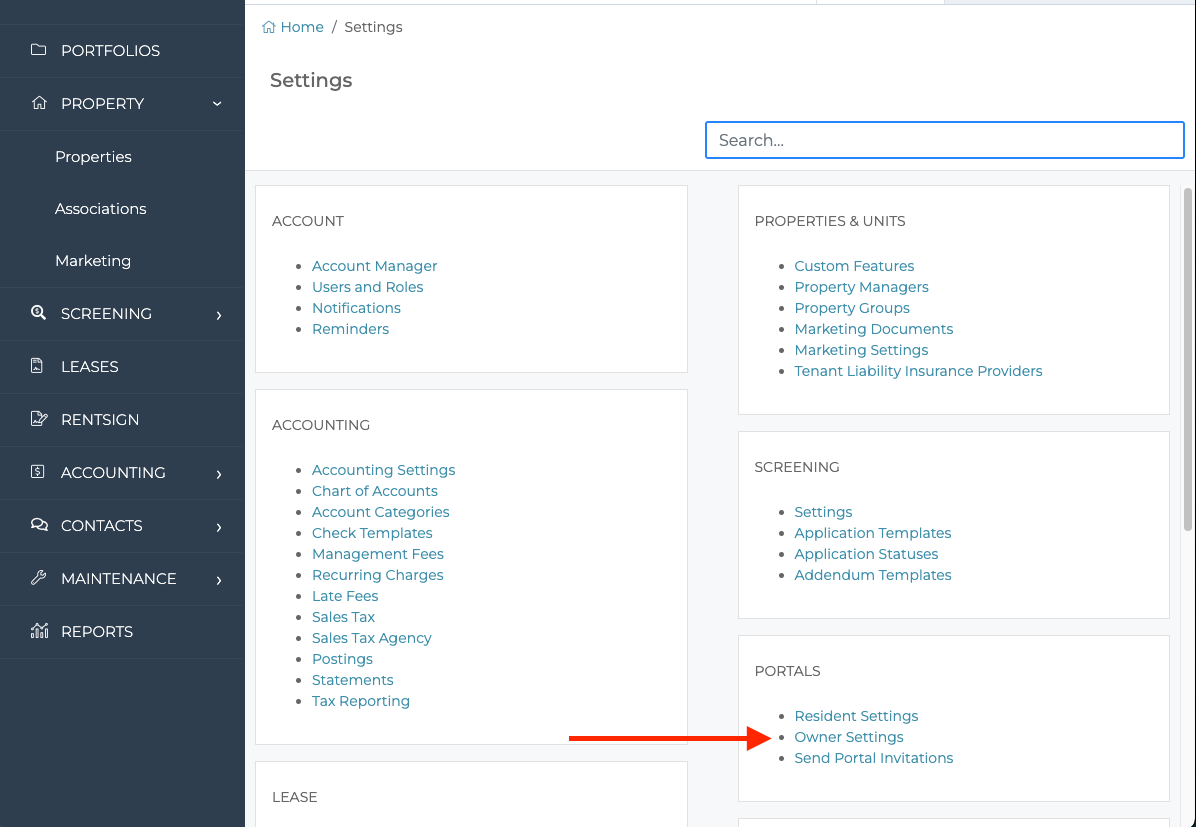The width and height of the screenshot is (1196, 827).
Task: Open Recurring Charges link
Action: point(378,575)
